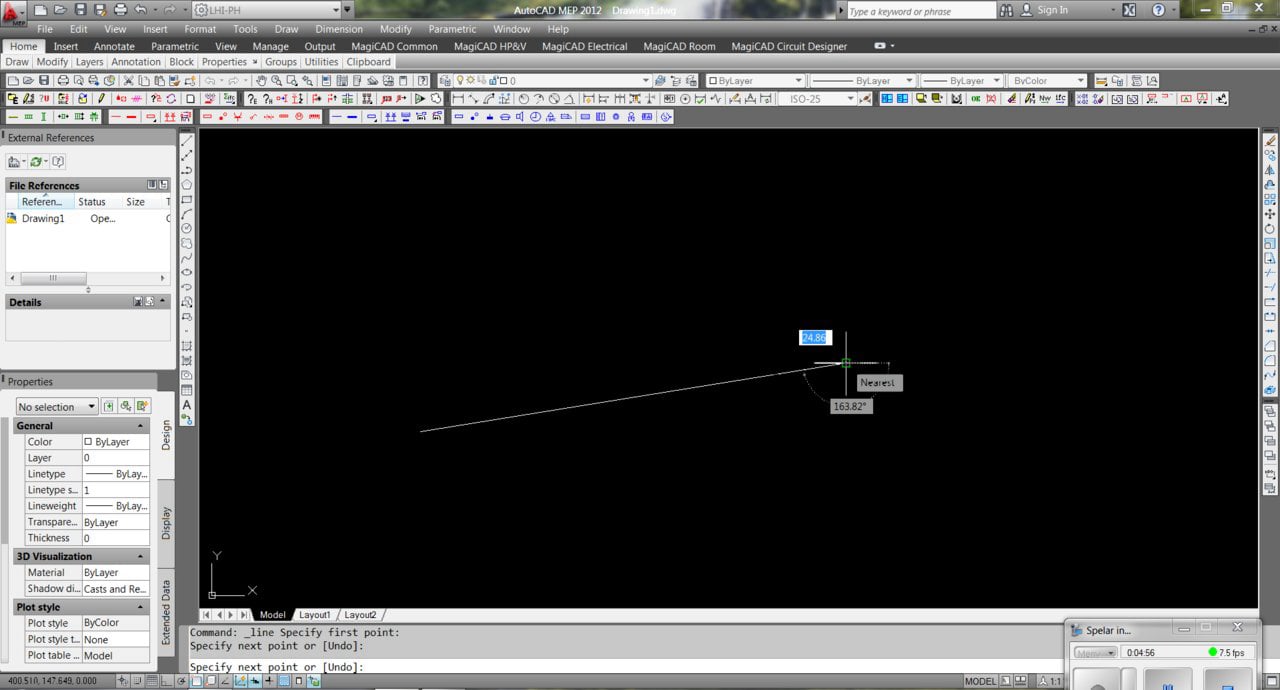Click in the keyword search box
Screen dimensions: 1280x690
(920, 11)
